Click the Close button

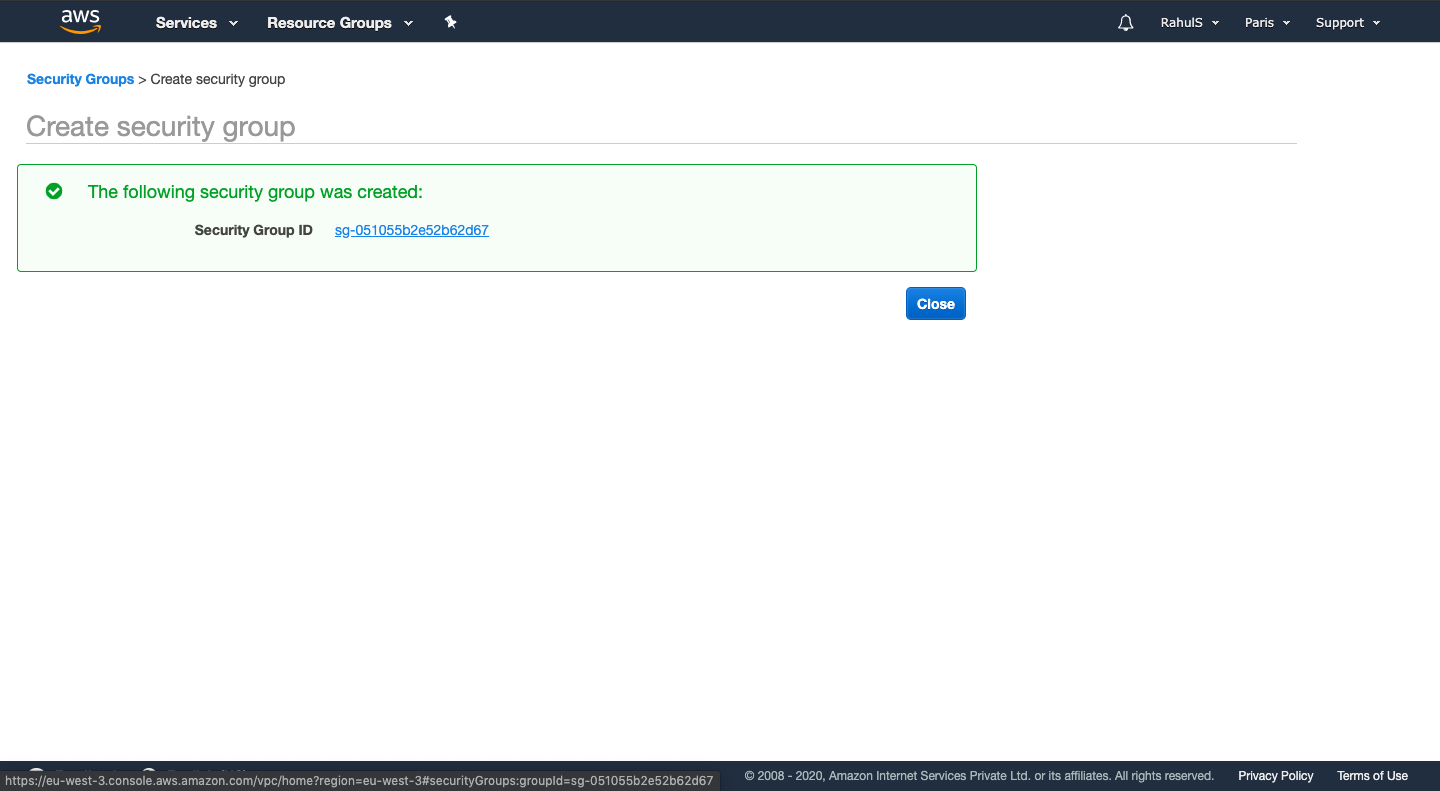click(x=935, y=303)
